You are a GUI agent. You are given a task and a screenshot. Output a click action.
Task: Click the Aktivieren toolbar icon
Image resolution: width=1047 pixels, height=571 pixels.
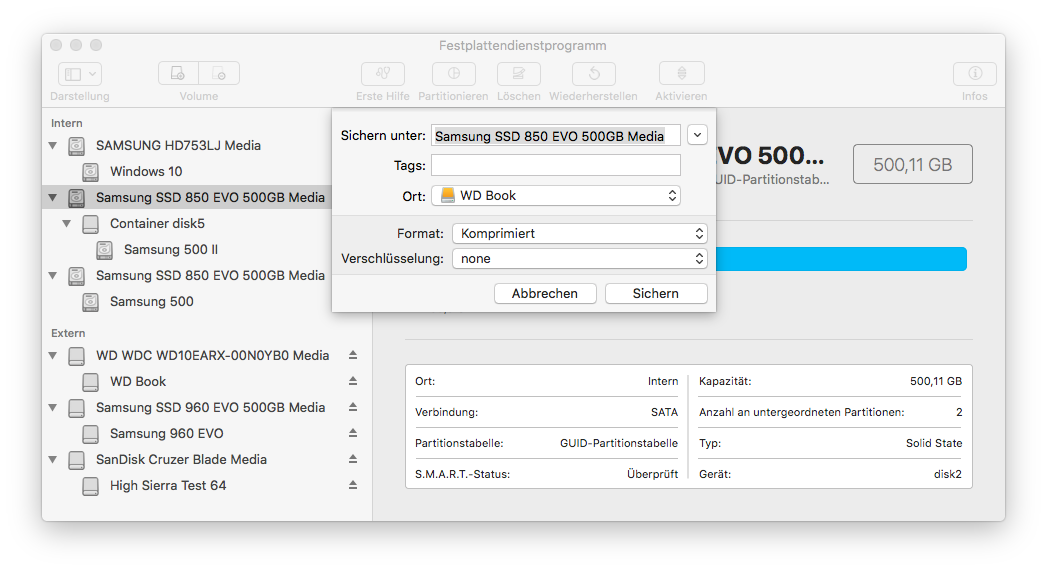pyautogui.click(x=681, y=73)
